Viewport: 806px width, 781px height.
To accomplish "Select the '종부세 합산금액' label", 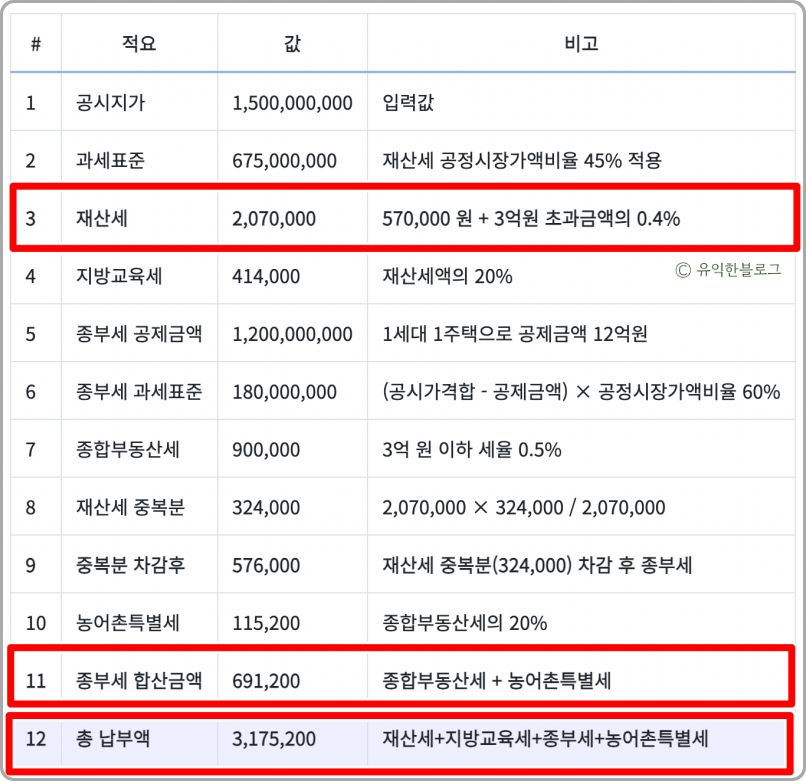I will pyautogui.click(x=139, y=681).
